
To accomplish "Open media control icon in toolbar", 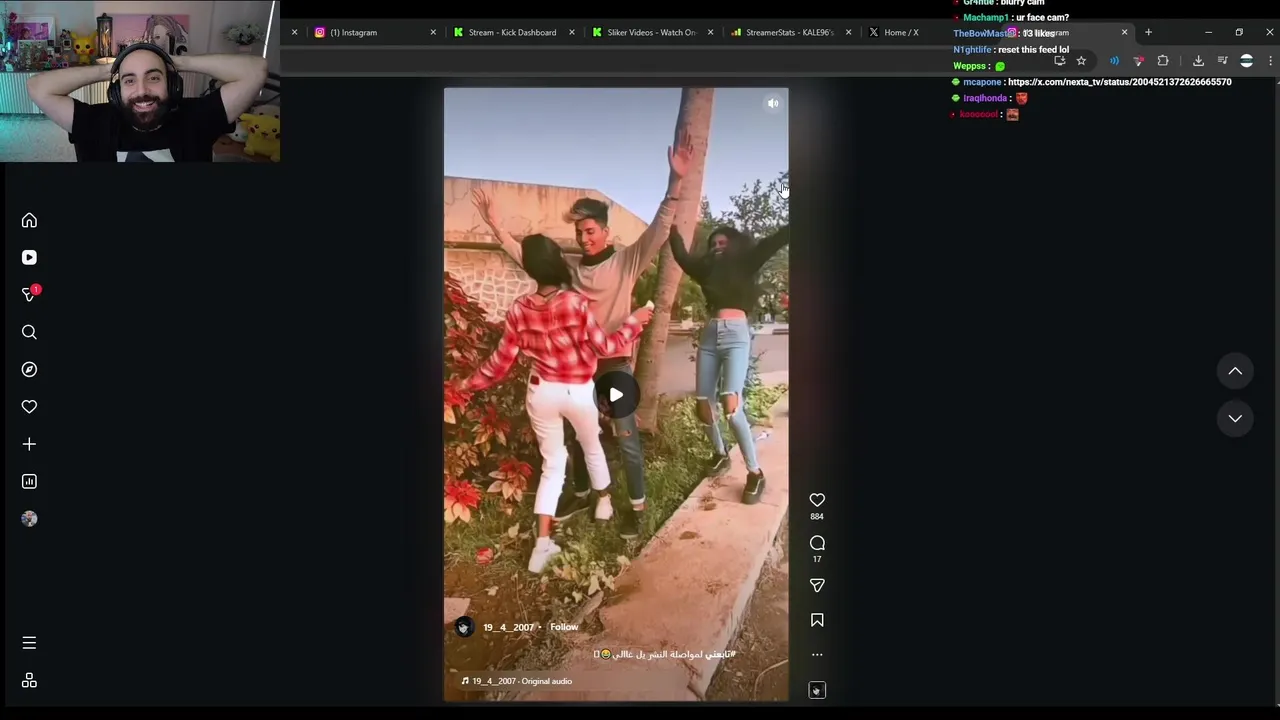I will (1222, 61).
